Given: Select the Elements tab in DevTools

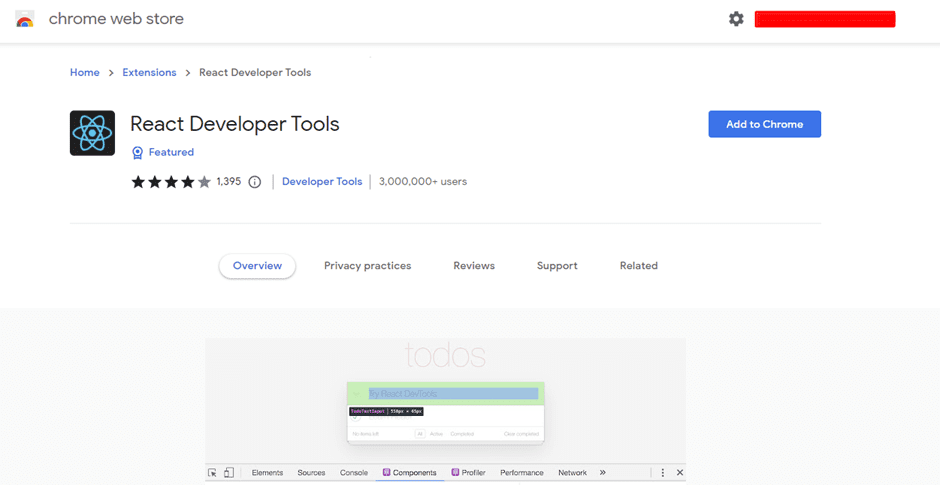Looking at the screenshot, I should (x=267, y=472).
